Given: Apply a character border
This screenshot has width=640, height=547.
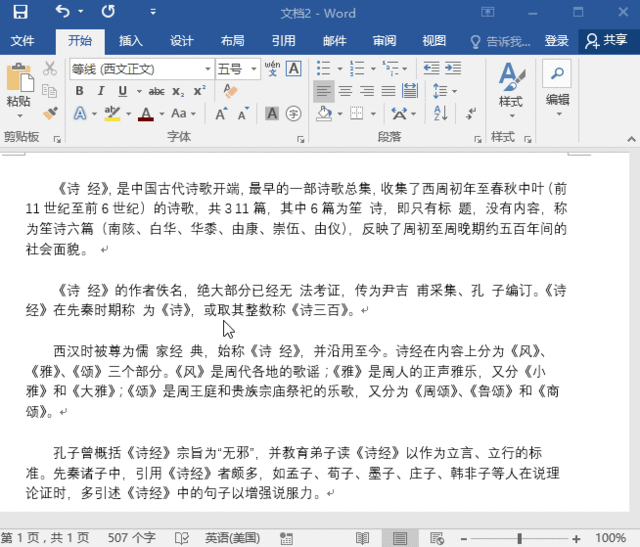Looking at the screenshot, I should (x=294, y=69).
